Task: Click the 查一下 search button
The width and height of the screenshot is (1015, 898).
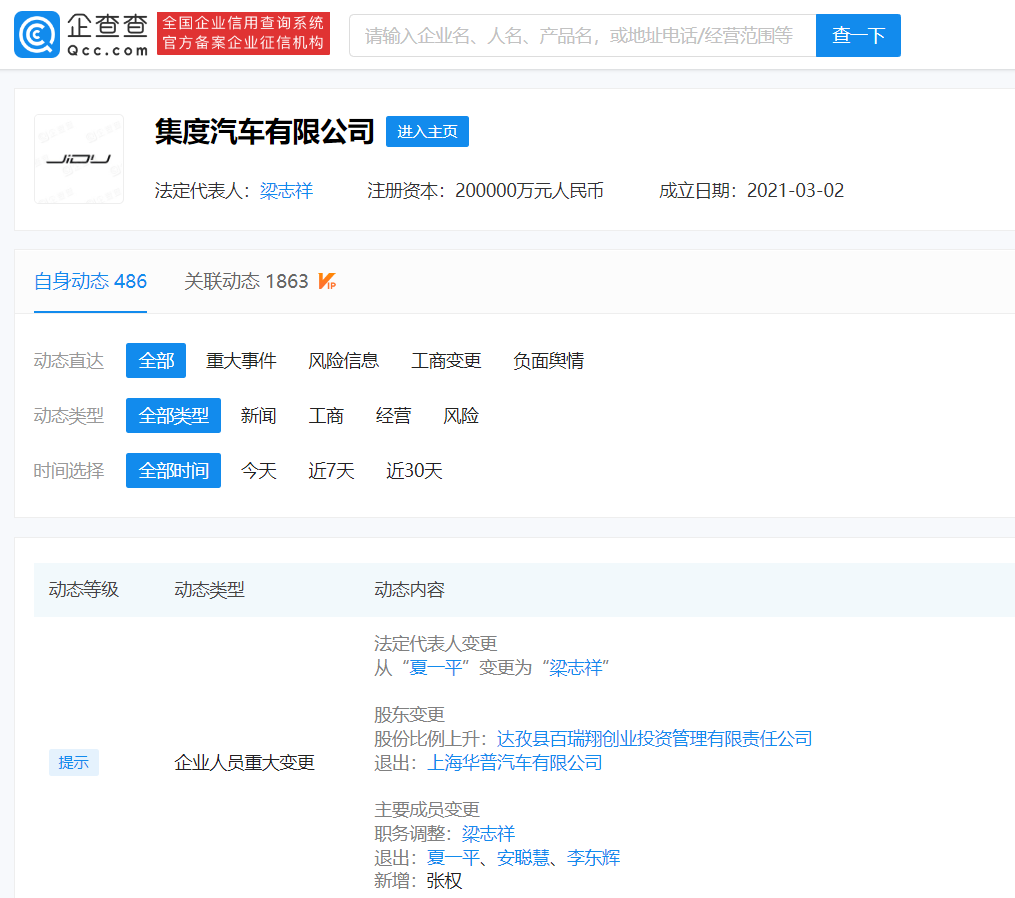Action: [x=857, y=35]
